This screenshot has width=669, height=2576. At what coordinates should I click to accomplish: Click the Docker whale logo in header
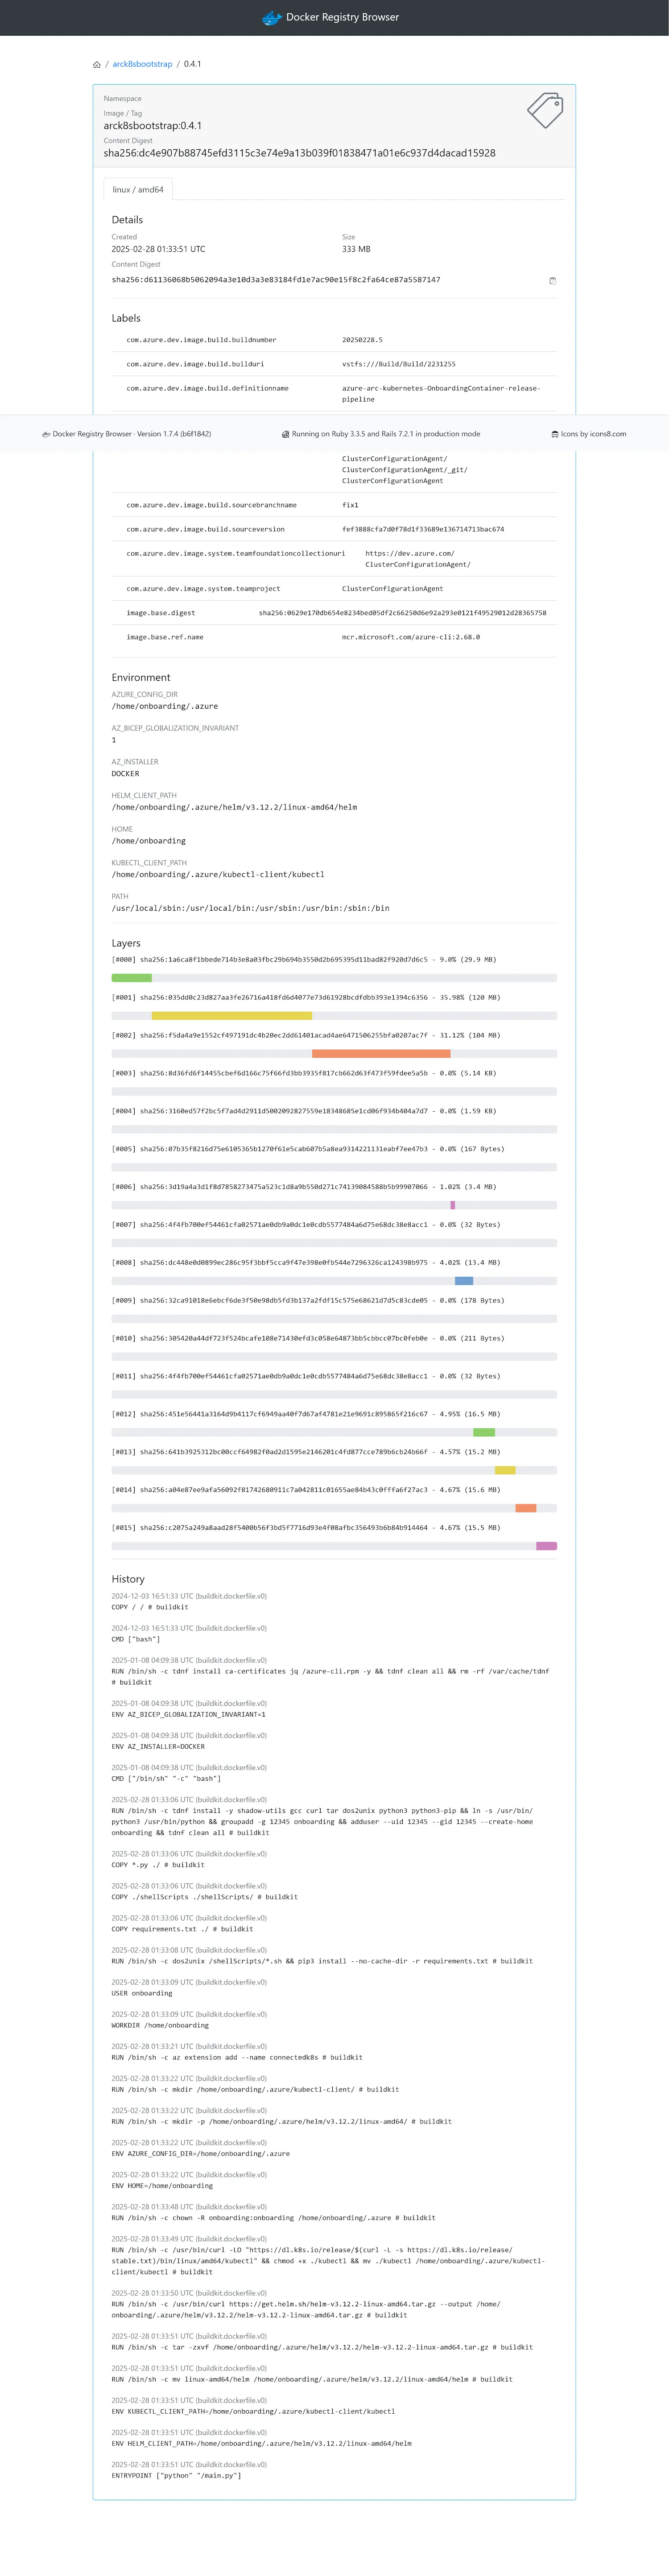click(x=271, y=17)
